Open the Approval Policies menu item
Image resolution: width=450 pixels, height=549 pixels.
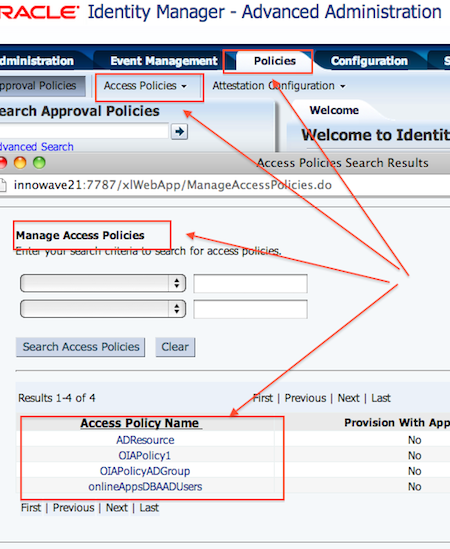(38, 86)
